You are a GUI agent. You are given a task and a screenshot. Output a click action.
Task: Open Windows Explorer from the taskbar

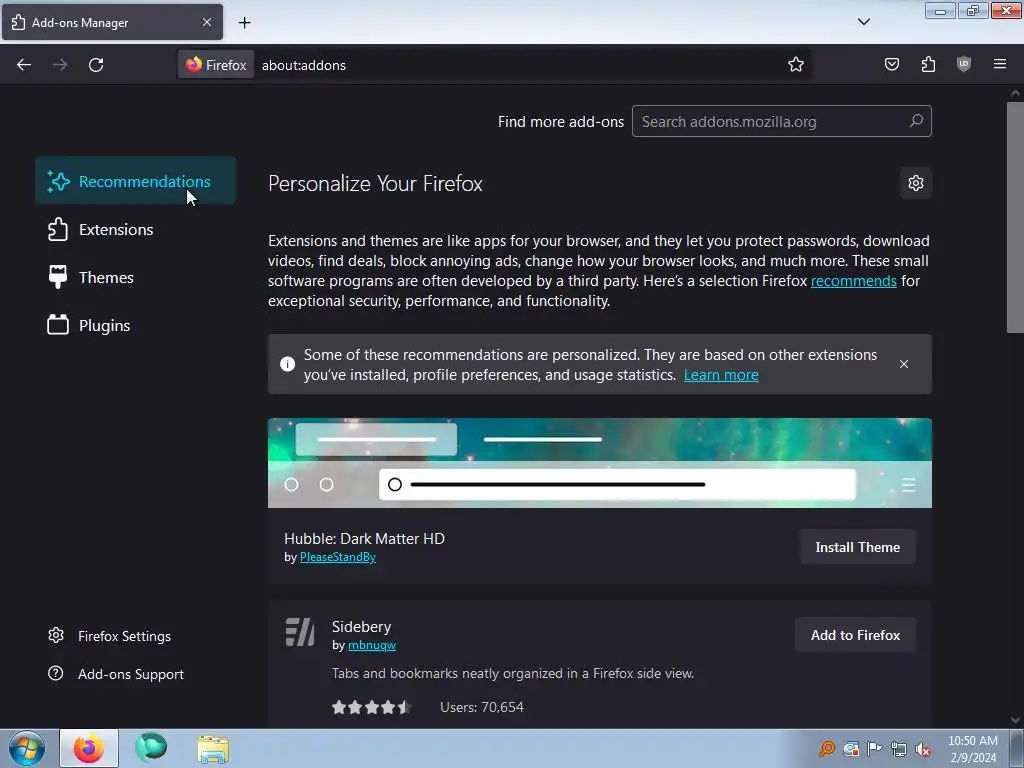pyautogui.click(x=213, y=750)
